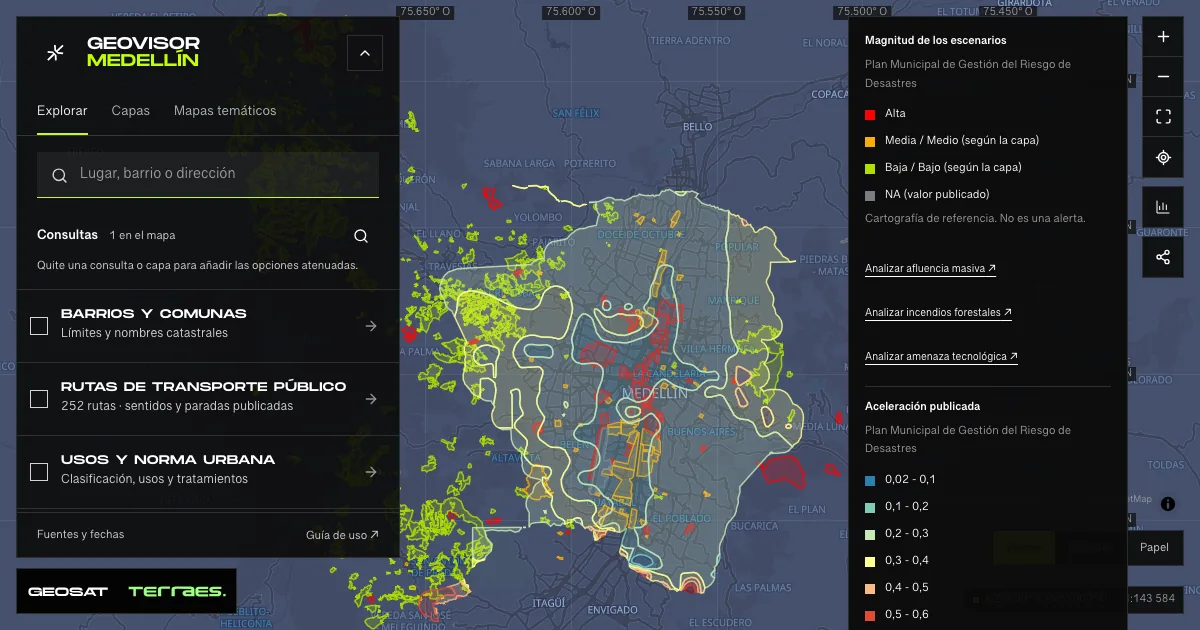This screenshot has height=630, width=1200.
Task: Open Barrios y Comunas details arrow
Action: pyautogui.click(x=371, y=326)
